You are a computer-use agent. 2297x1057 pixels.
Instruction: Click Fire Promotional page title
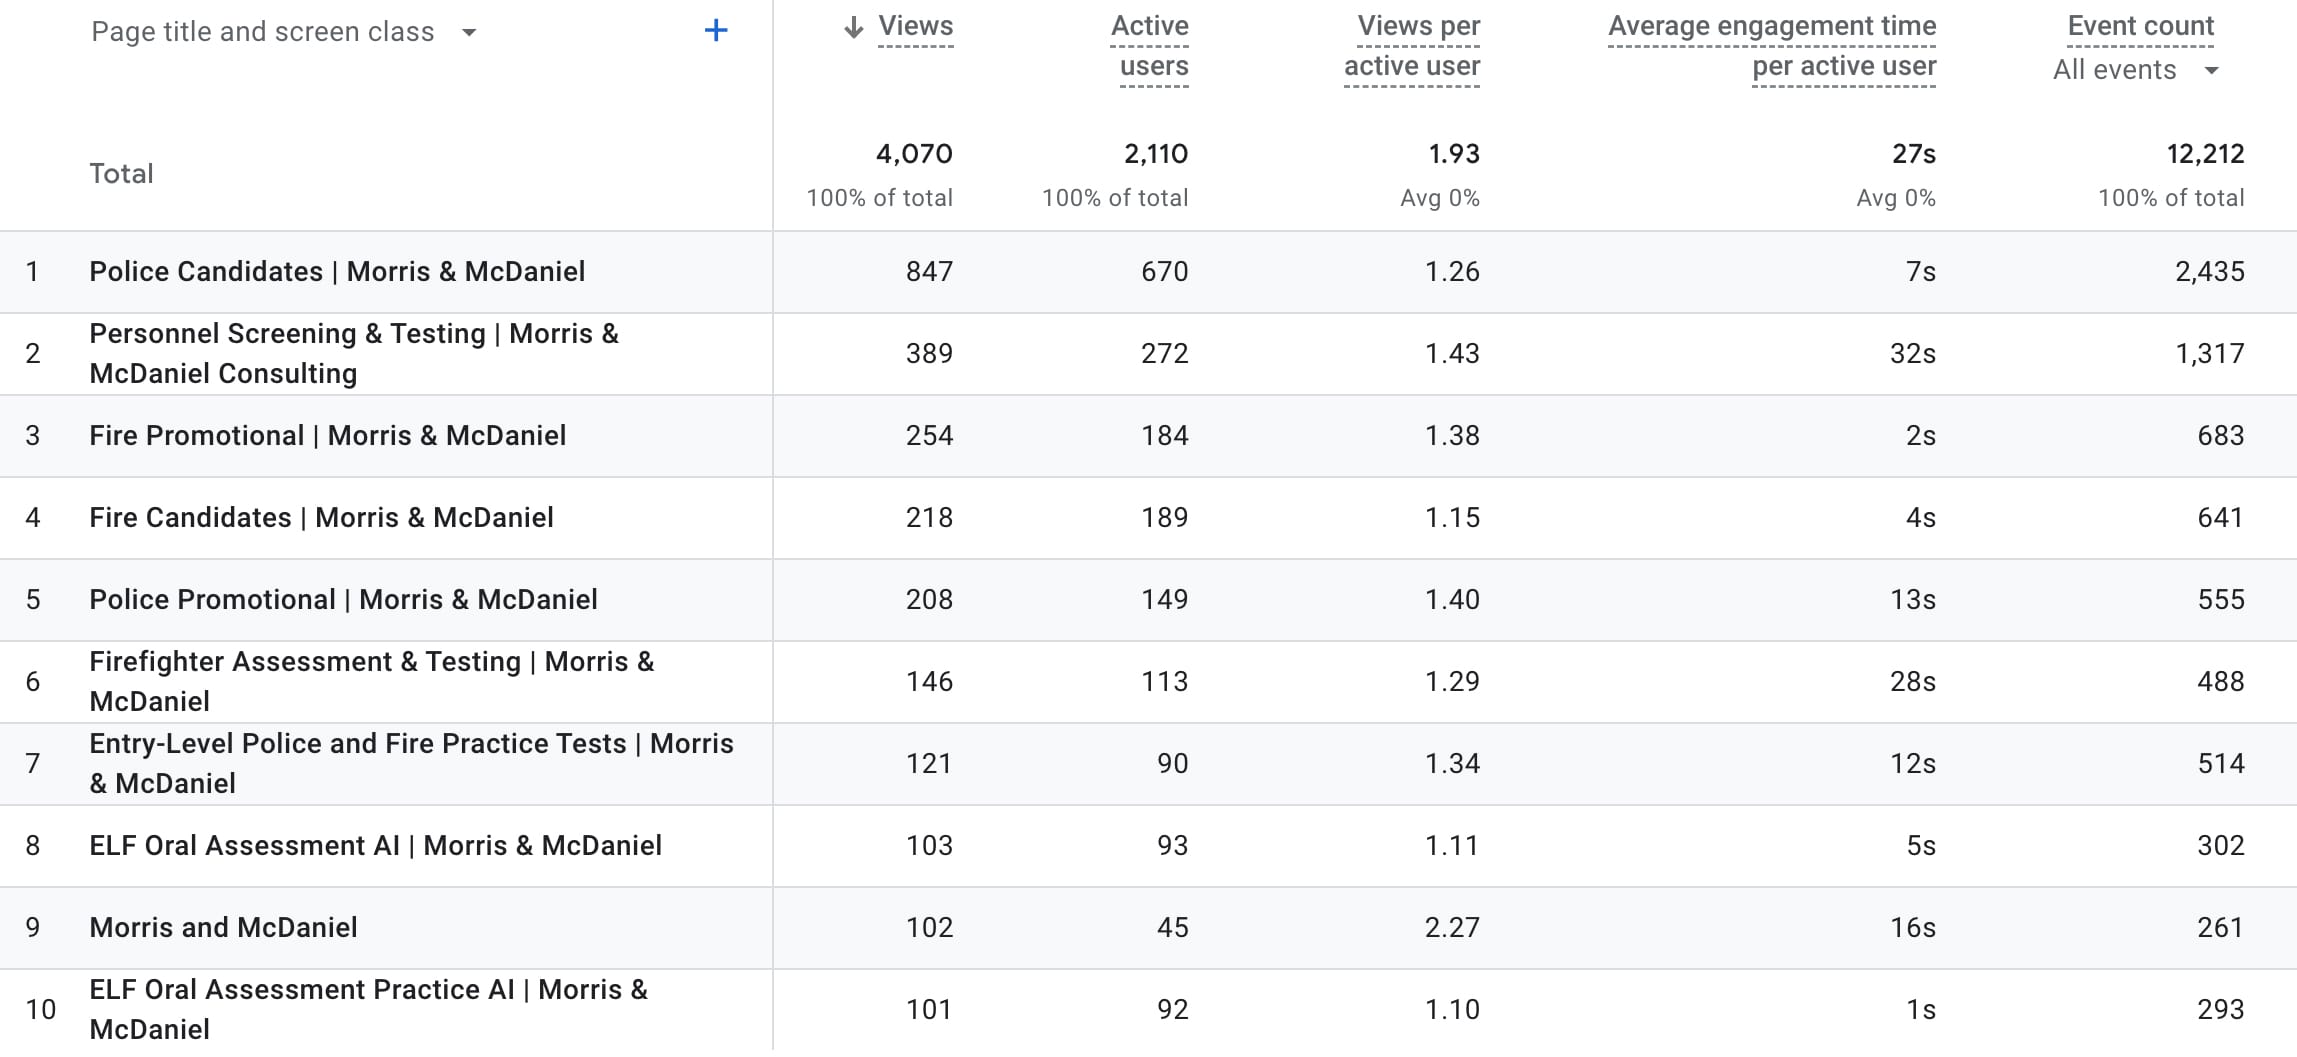pyautogui.click(x=327, y=436)
